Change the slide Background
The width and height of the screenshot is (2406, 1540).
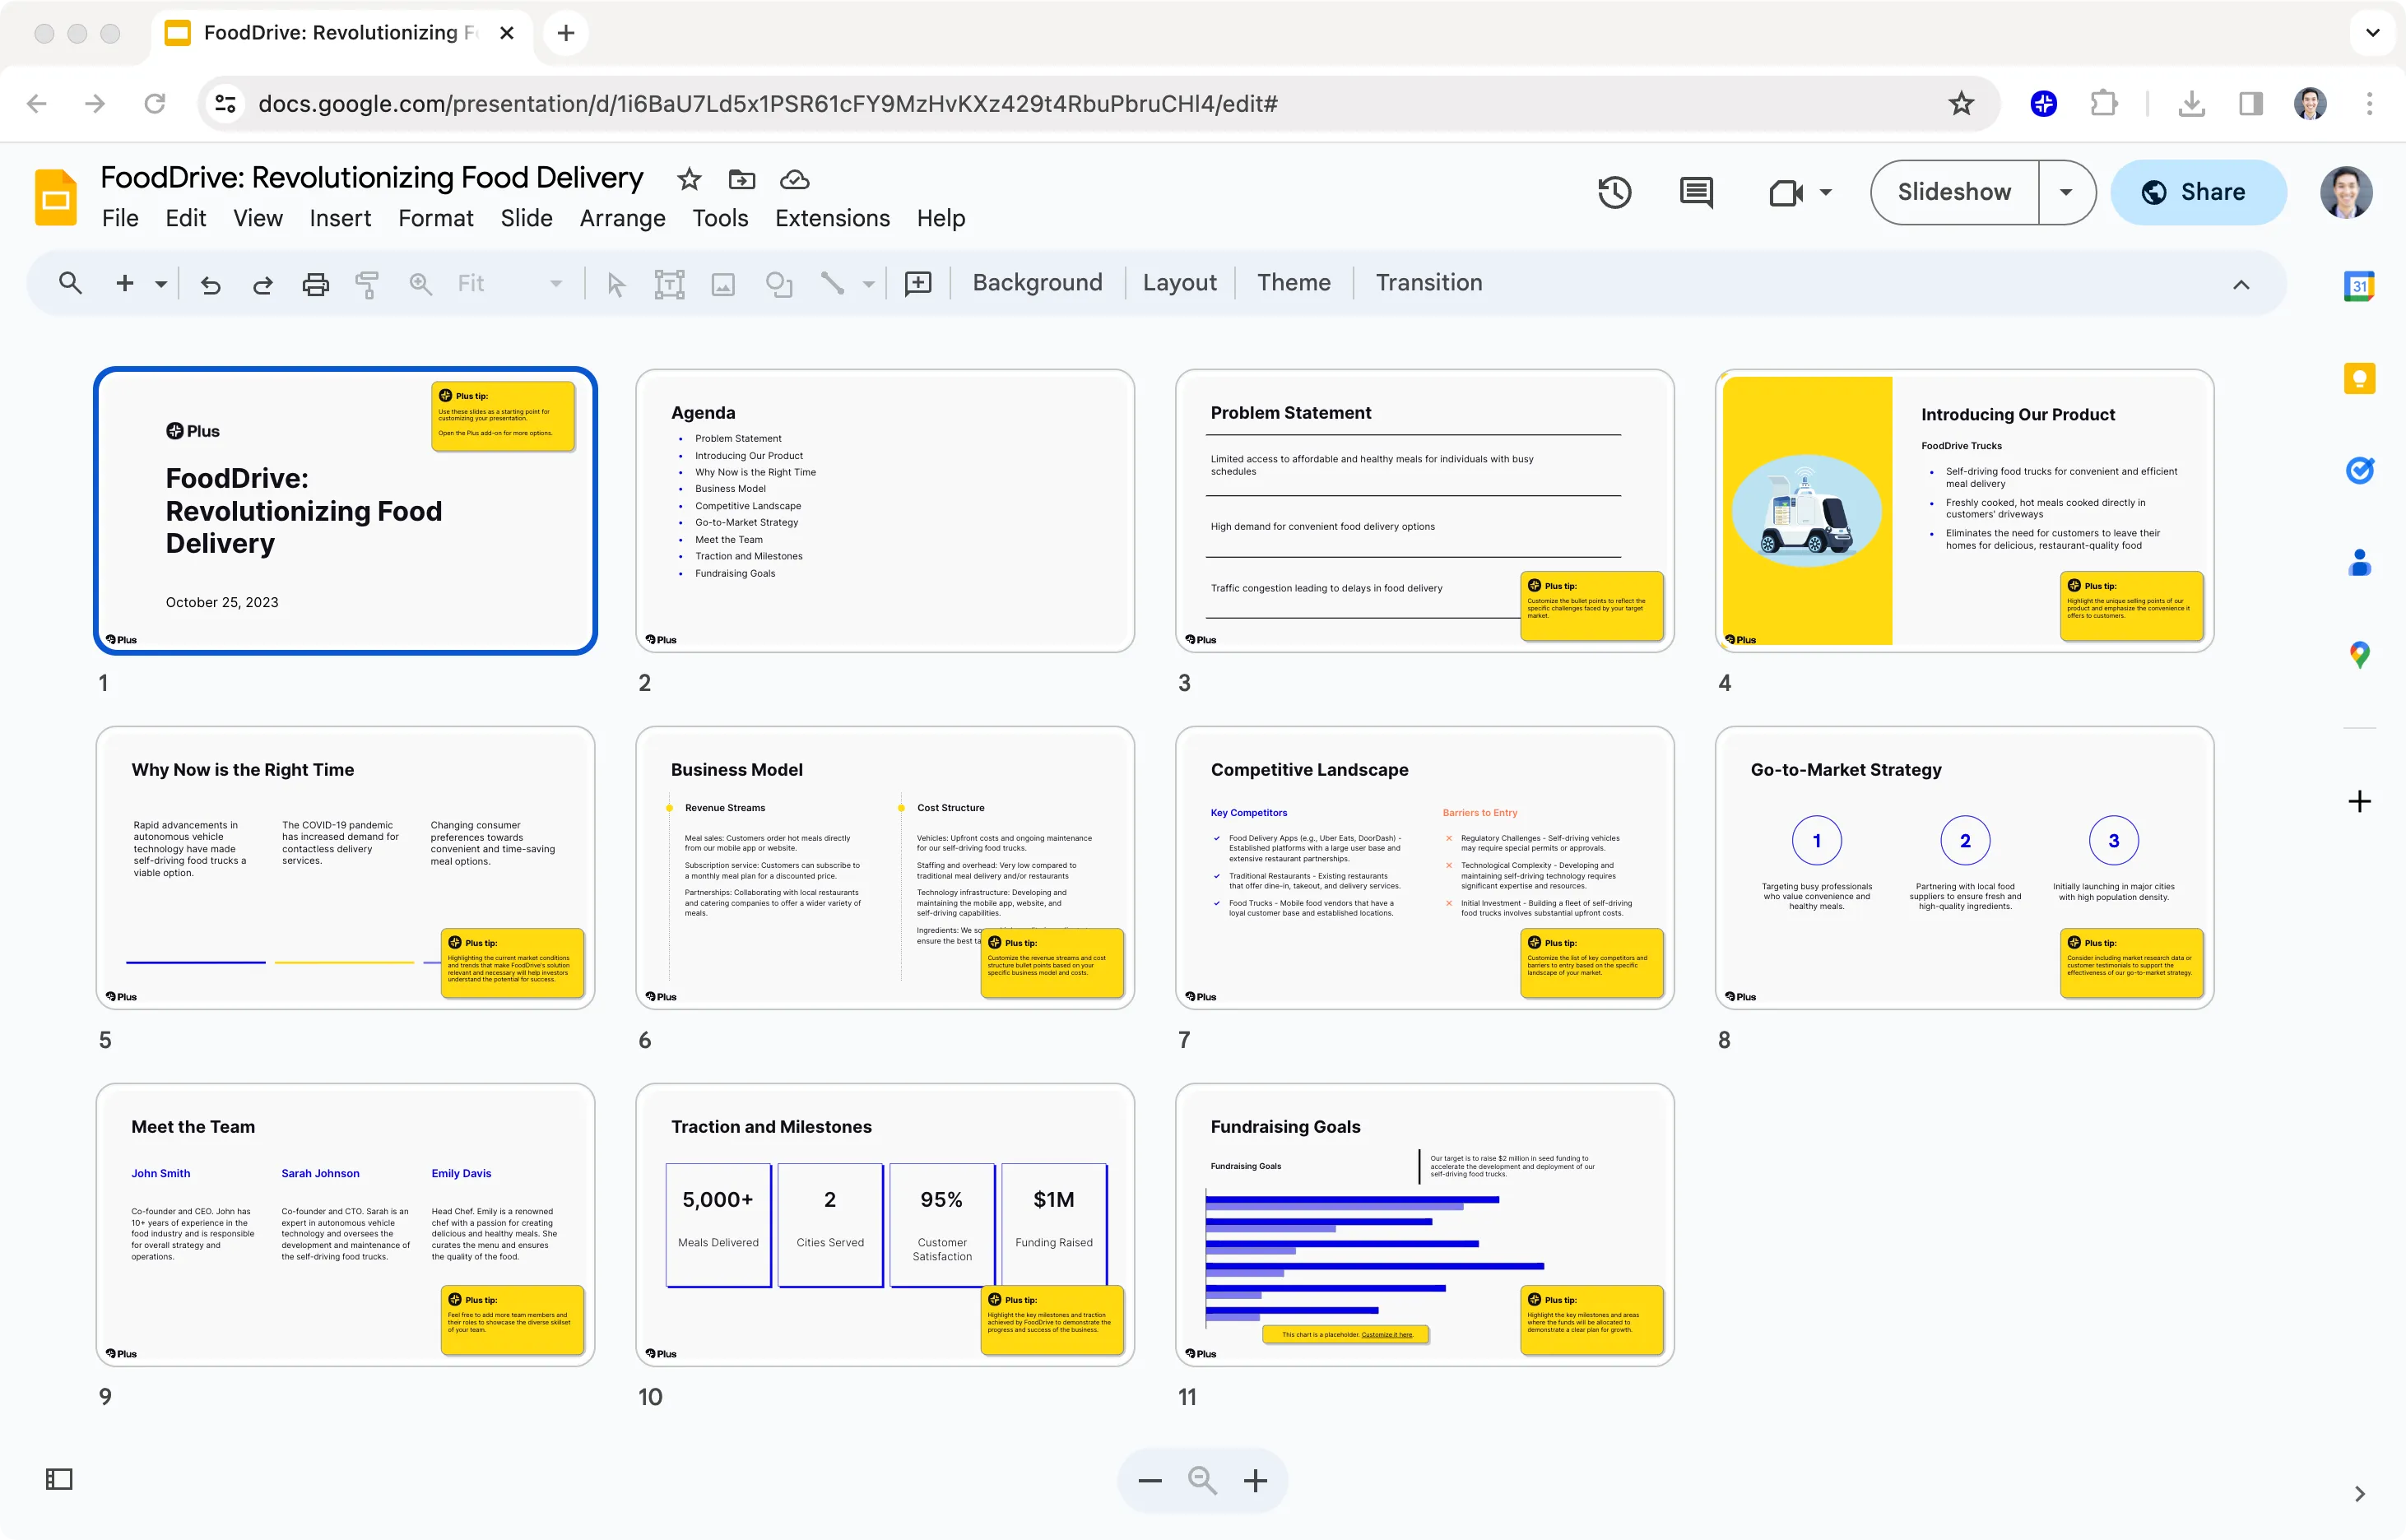click(1037, 282)
